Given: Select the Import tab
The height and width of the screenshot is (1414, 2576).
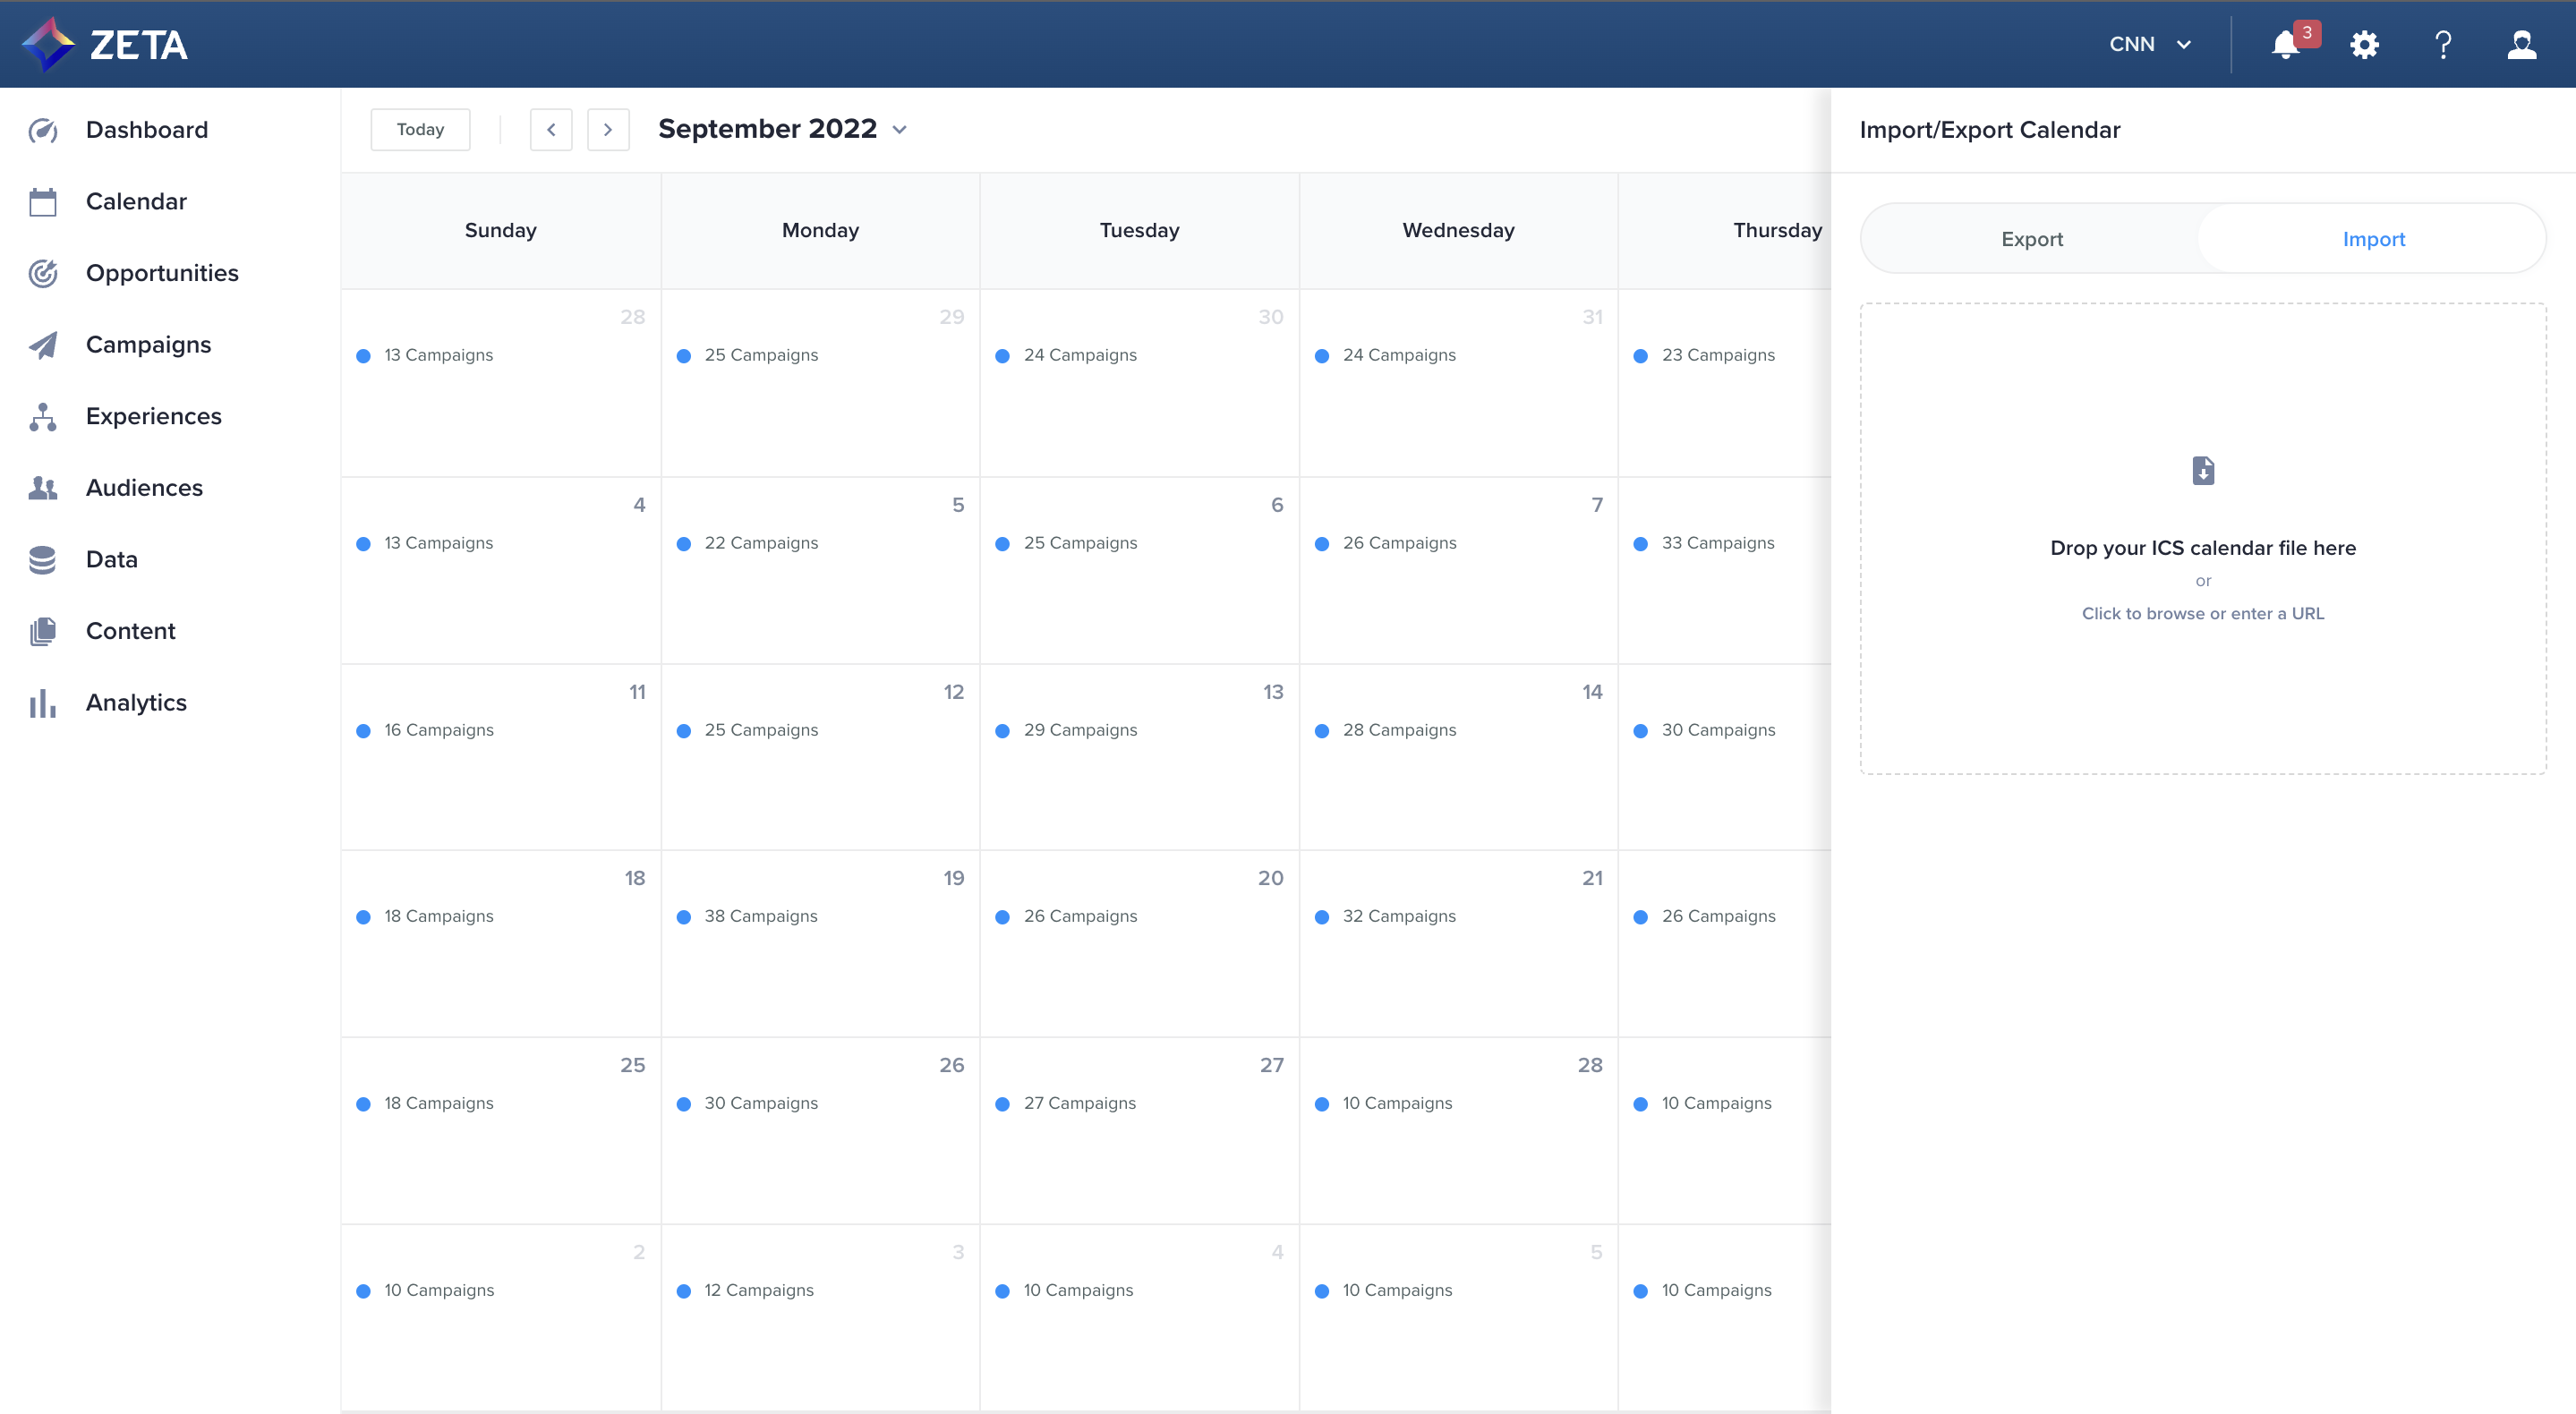Looking at the screenshot, I should [2373, 239].
